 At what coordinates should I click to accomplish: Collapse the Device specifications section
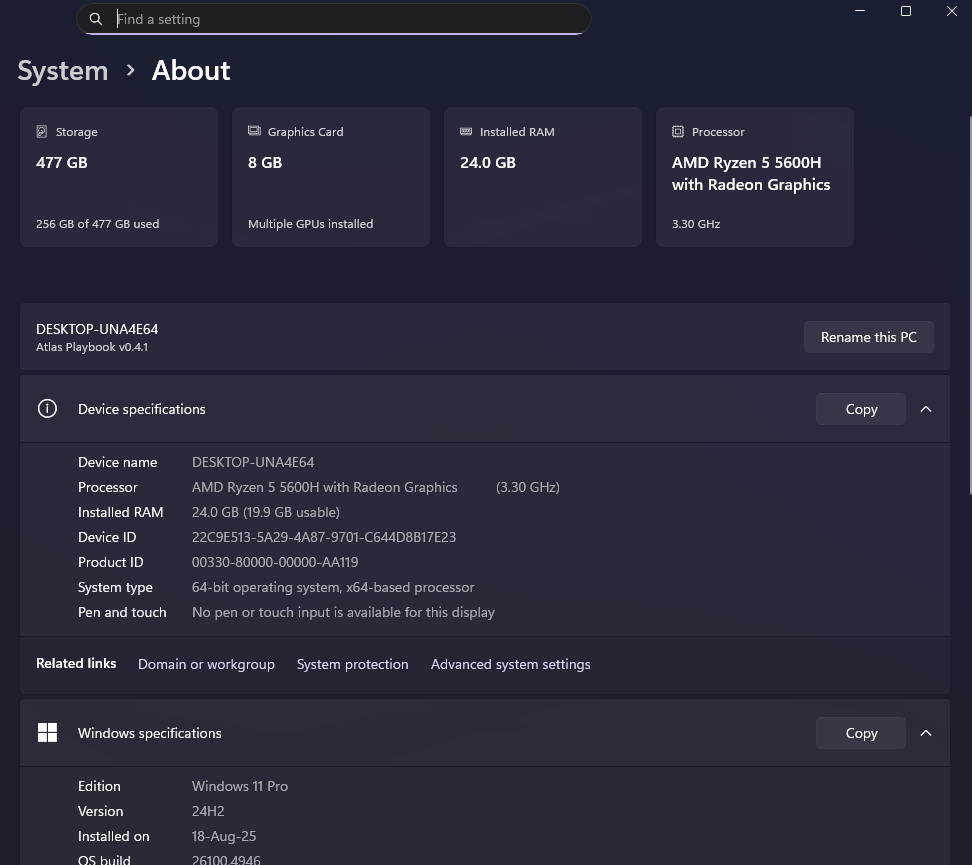(926, 409)
